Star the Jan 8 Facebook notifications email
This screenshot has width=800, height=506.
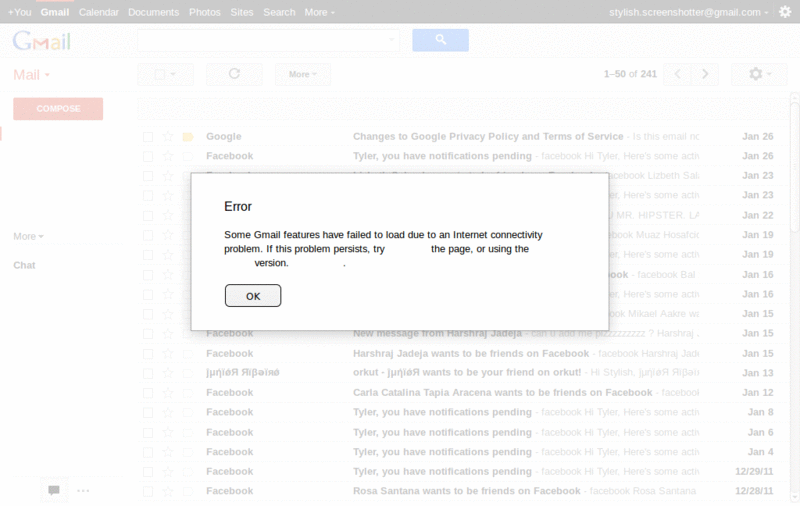point(167,412)
